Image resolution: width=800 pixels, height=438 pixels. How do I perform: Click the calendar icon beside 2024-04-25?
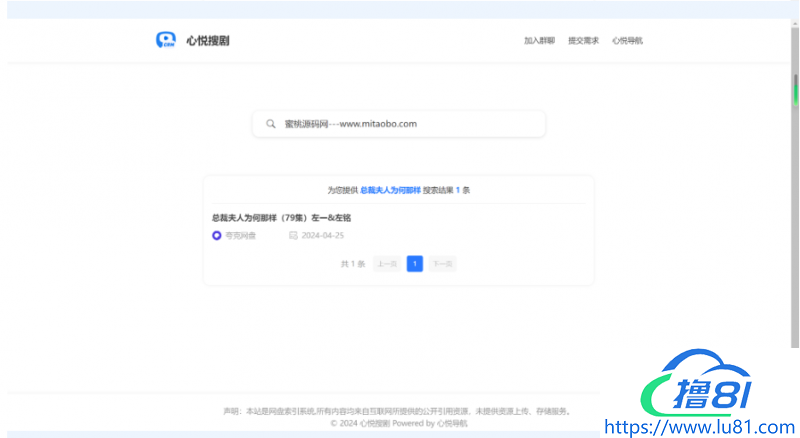[293, 236]
